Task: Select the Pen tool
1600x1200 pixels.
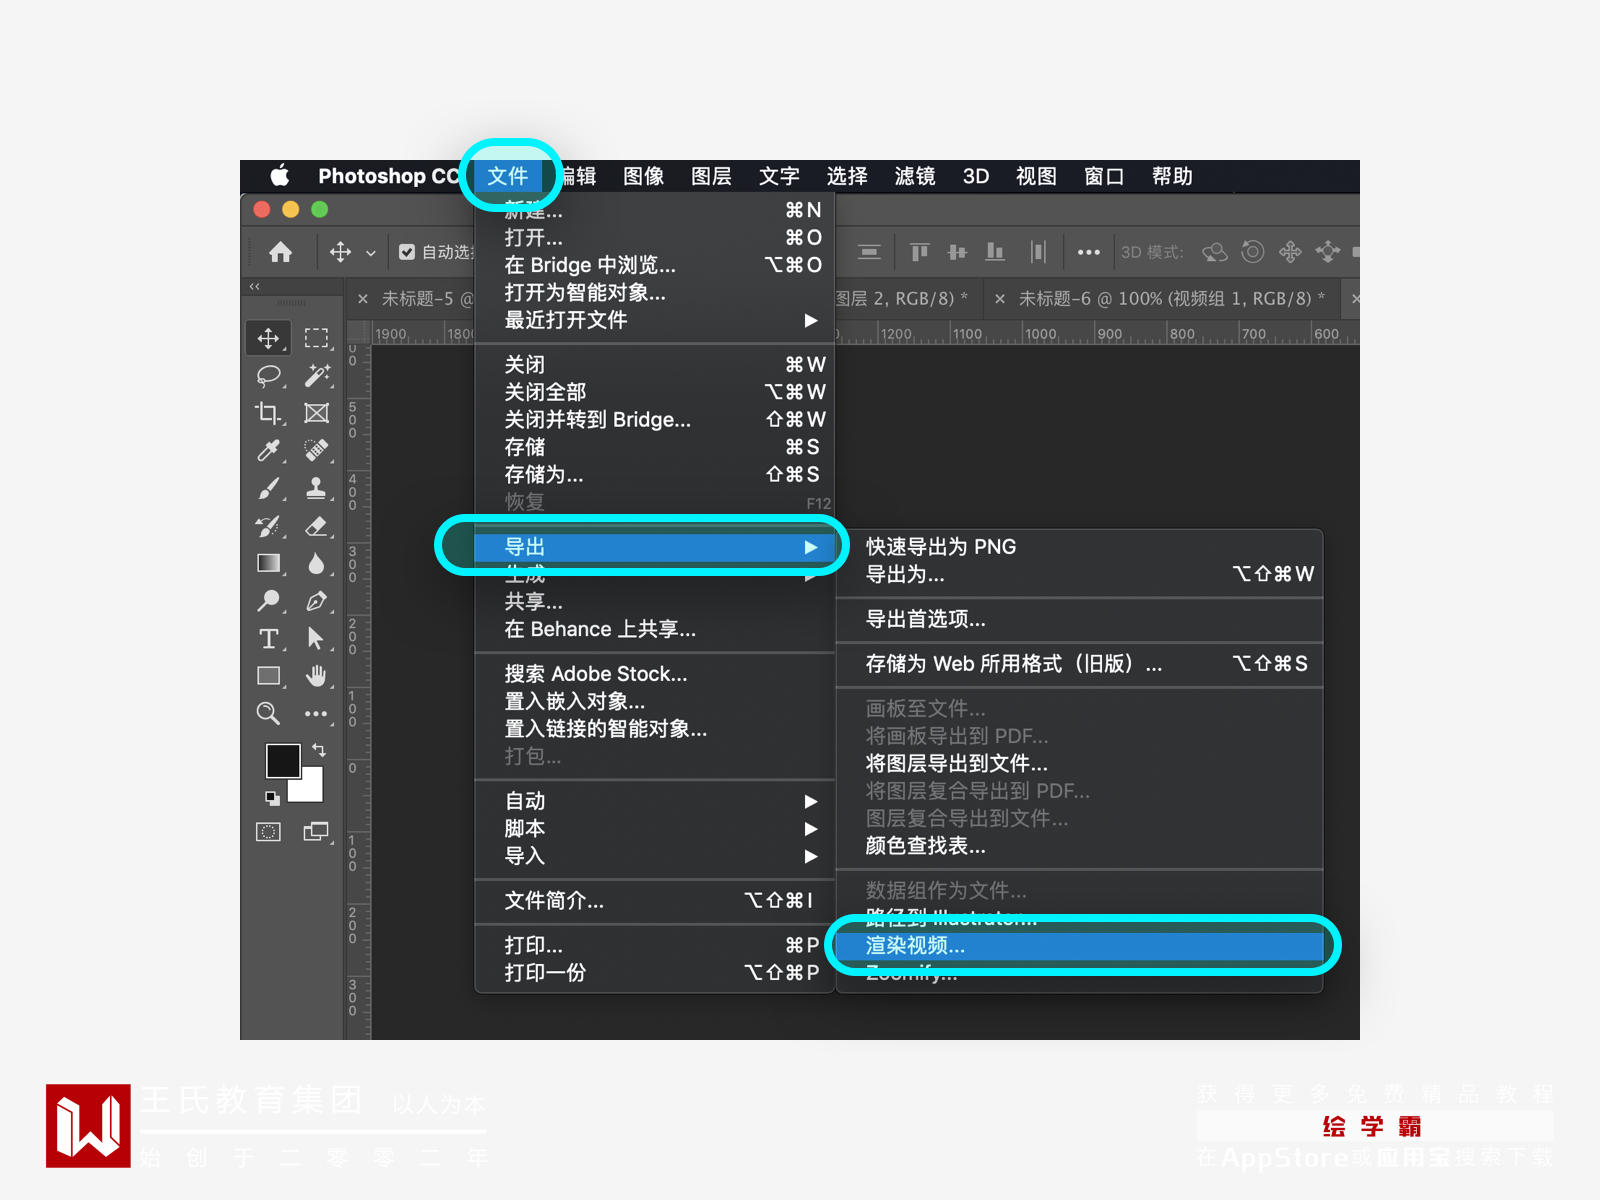Action: (x=316, y=601)
